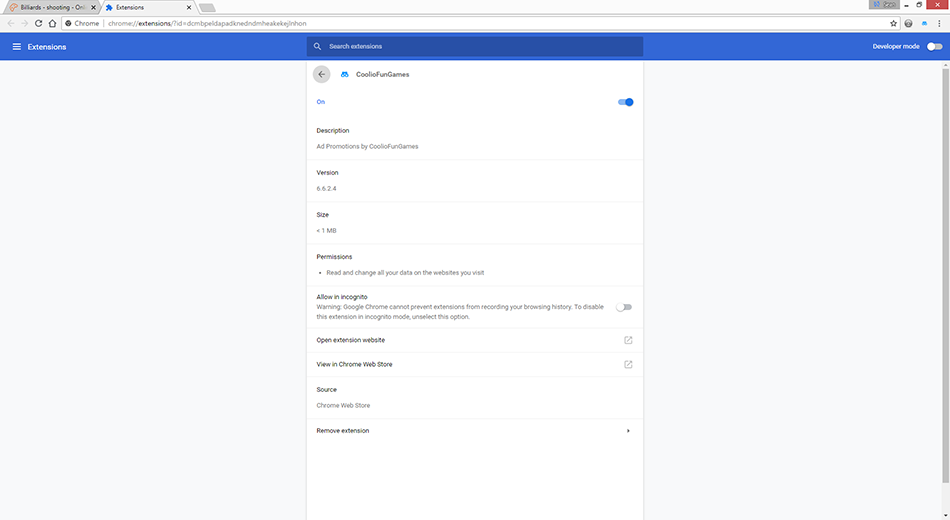Close the Extensions tab

188,7
